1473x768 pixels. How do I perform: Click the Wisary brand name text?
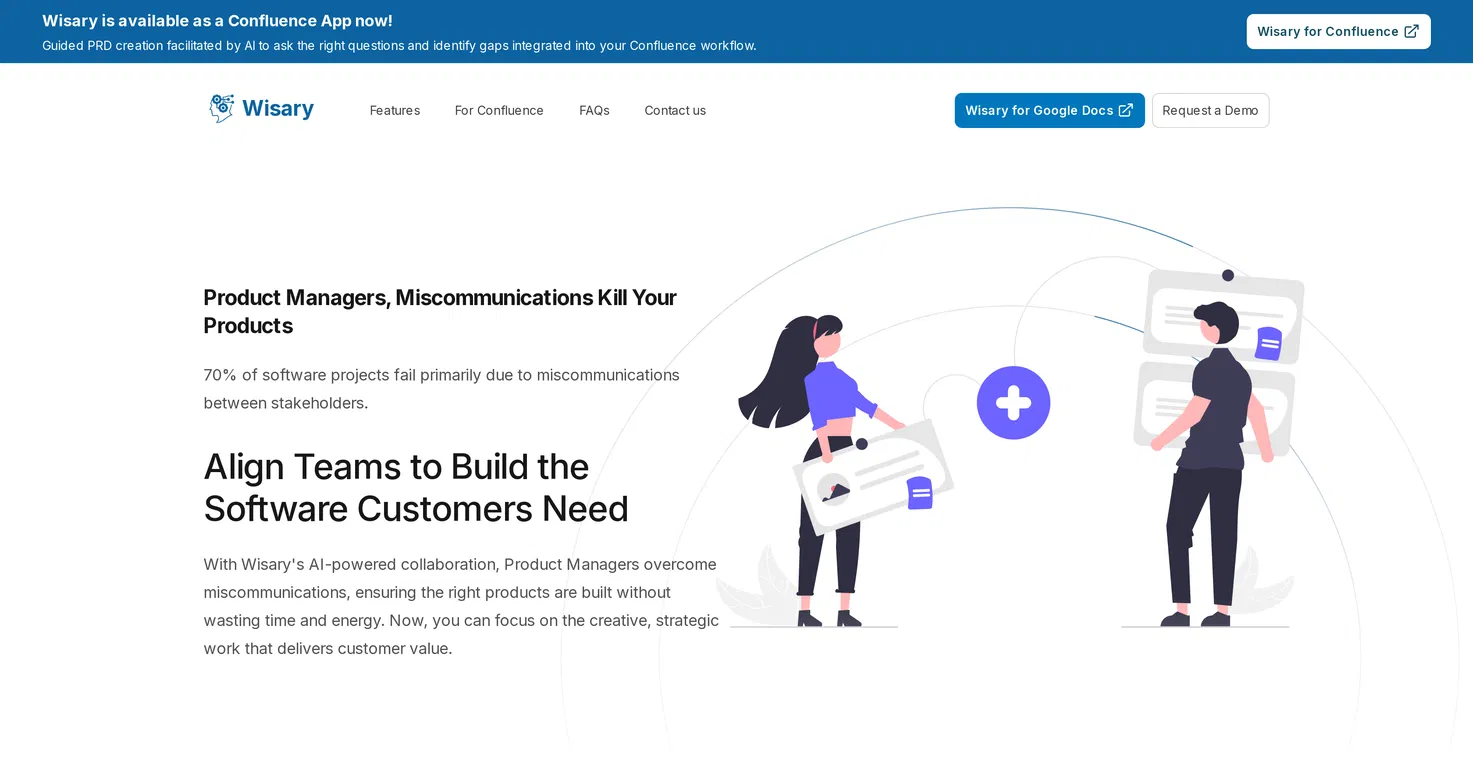[278, 108]
